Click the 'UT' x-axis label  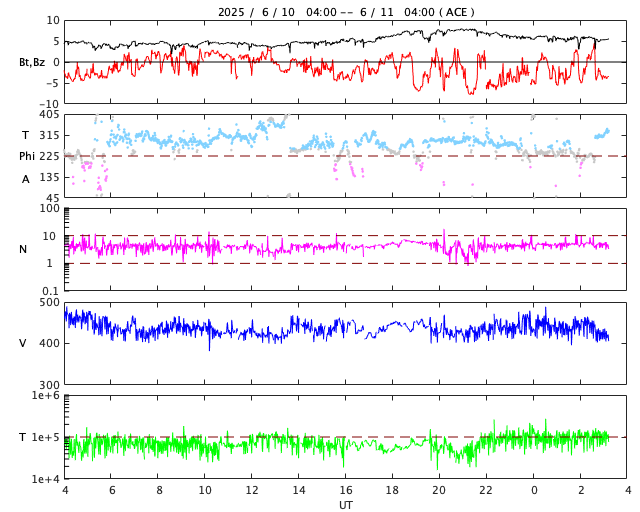[346, 505]
